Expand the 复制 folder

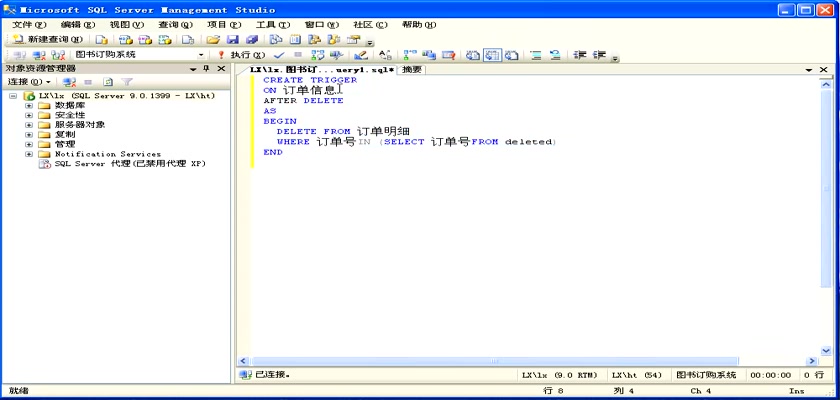pyautogui.click(x=28, y=134)
